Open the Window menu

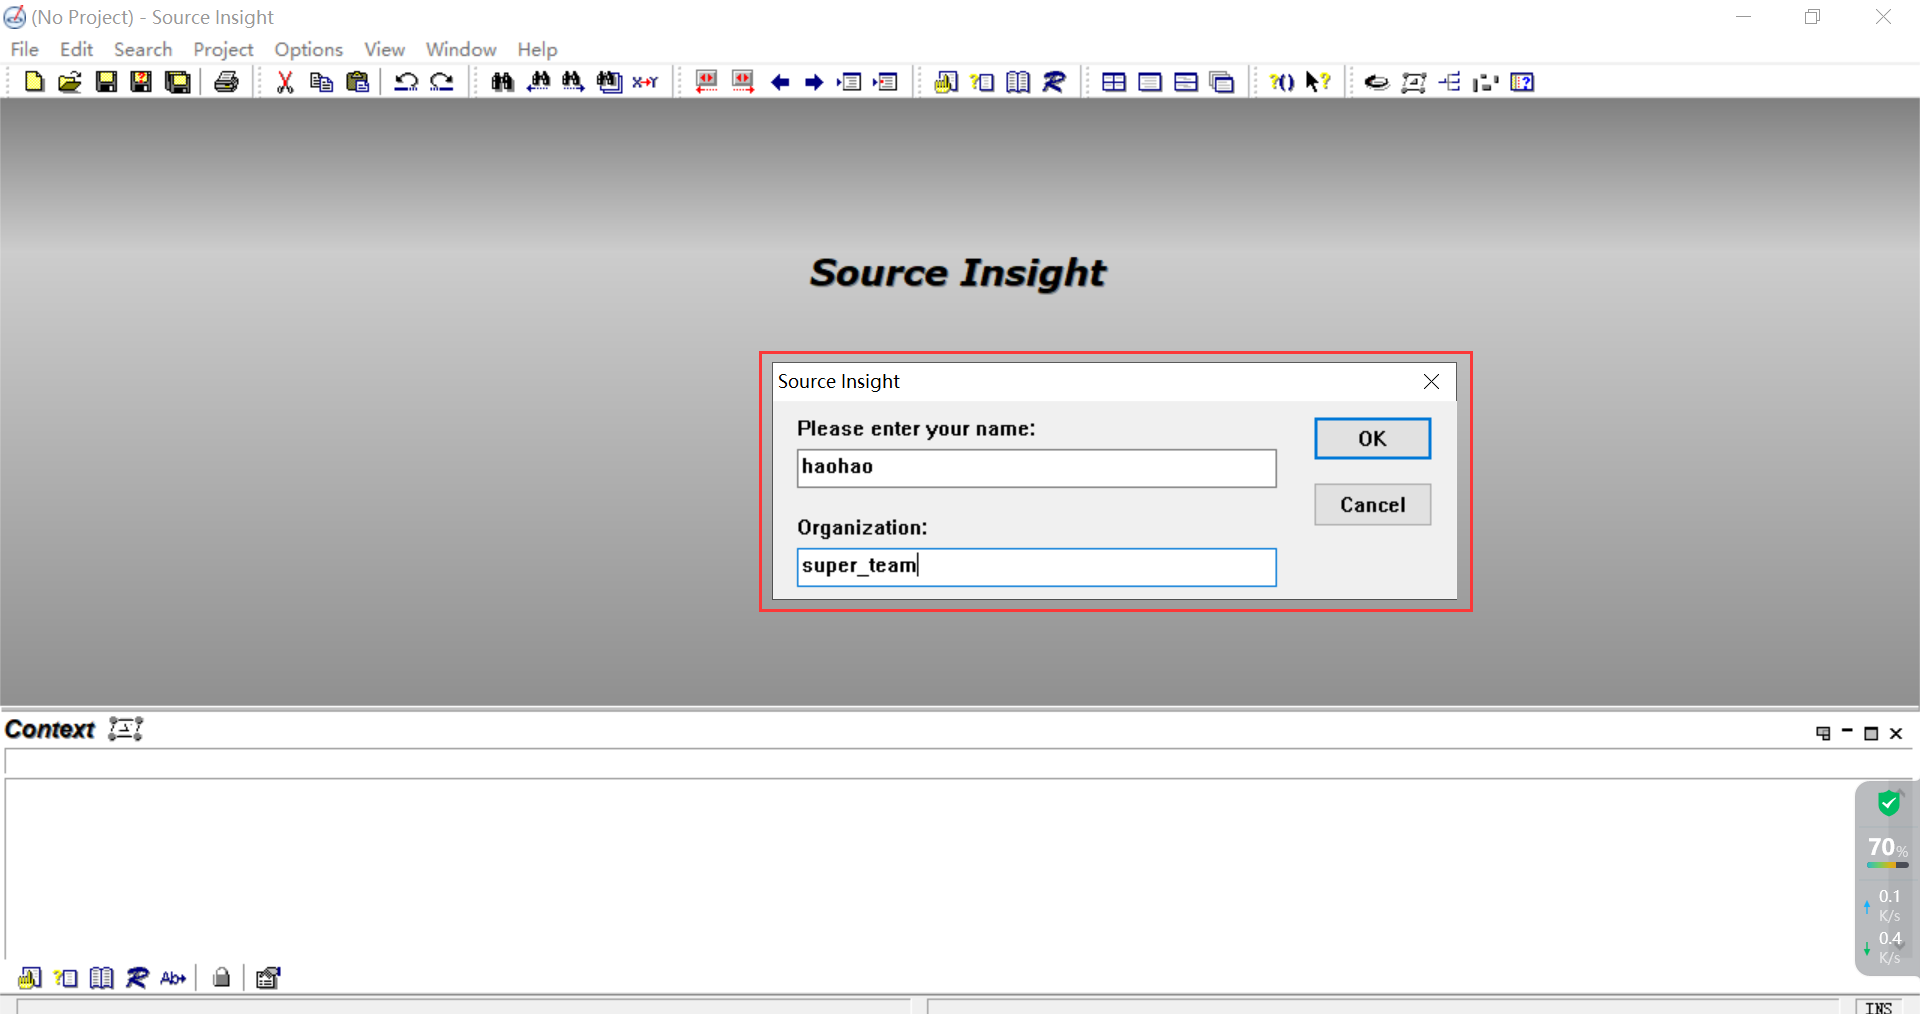461,49
